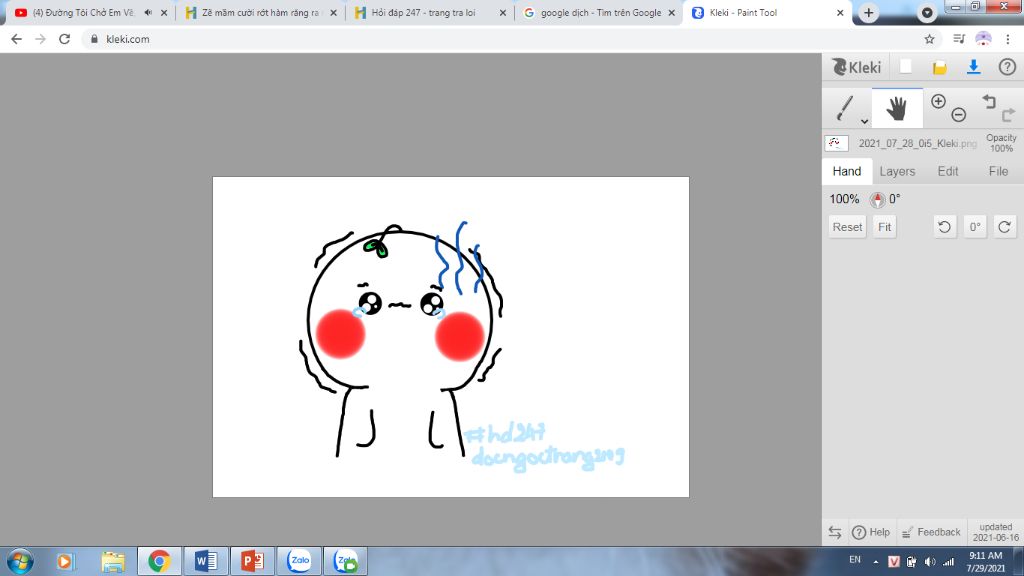The height and width of the screenshot is (576, 1024).
Task: Open the first Zalo taskbar icon
Action: [x=299, y=561]
